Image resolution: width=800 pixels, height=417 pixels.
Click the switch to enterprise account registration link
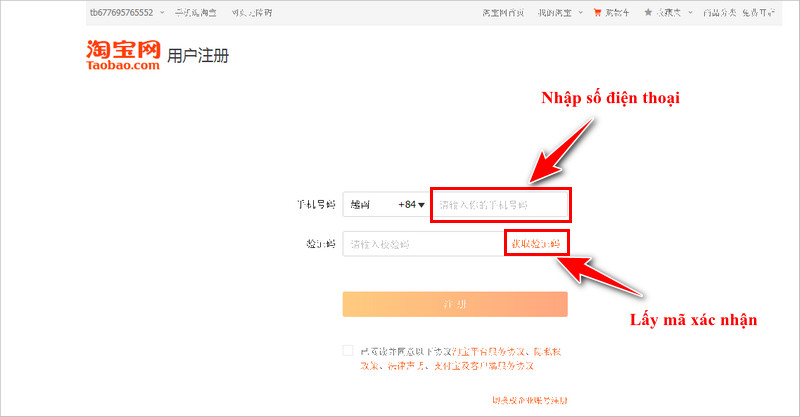pos(529,400)
